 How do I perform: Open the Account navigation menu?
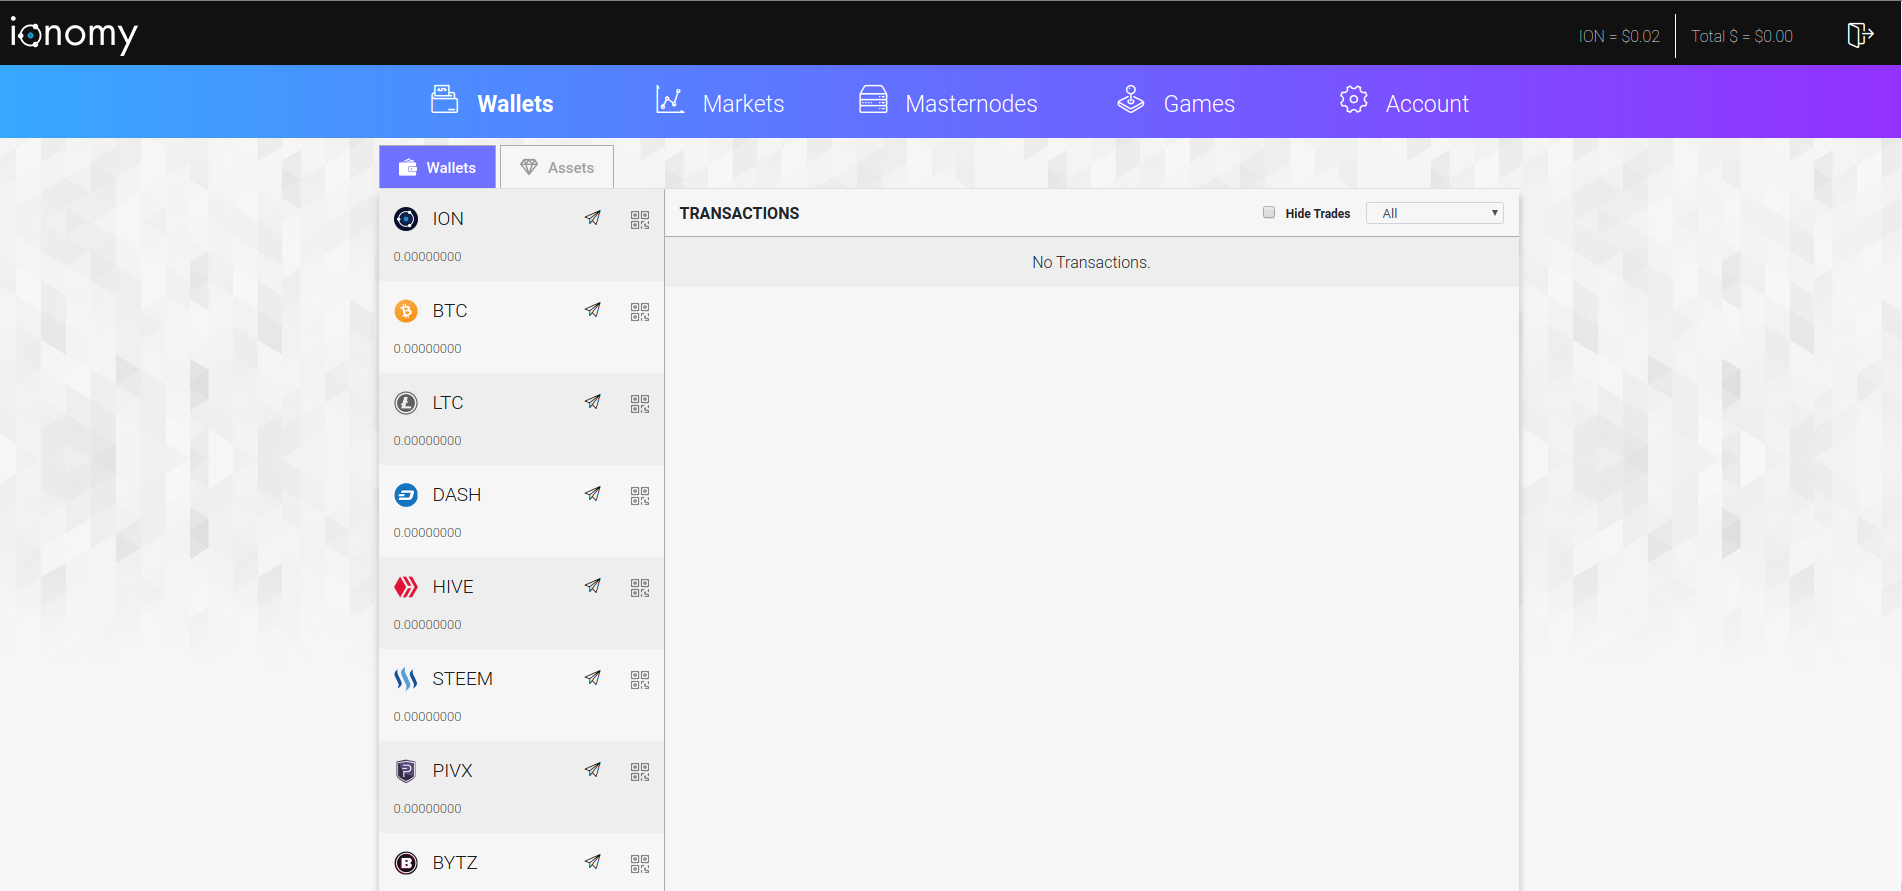click(1404, 102)
